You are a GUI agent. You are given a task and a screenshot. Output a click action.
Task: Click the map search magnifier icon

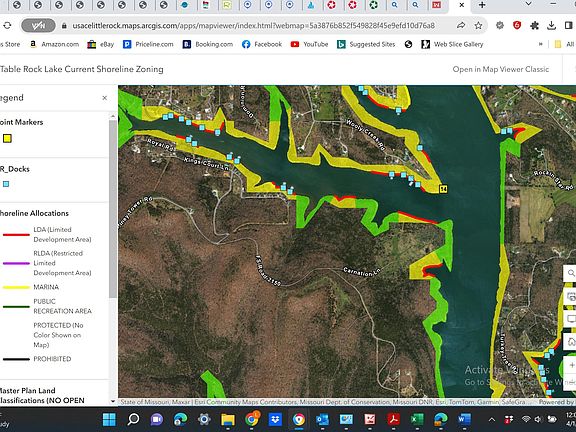coord(570,273)
